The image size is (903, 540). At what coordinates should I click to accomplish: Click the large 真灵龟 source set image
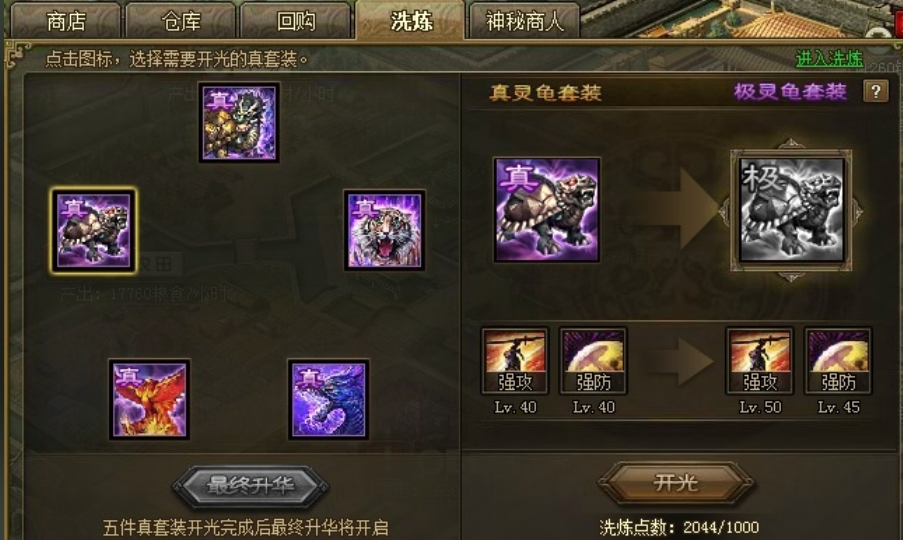[547, 210]
